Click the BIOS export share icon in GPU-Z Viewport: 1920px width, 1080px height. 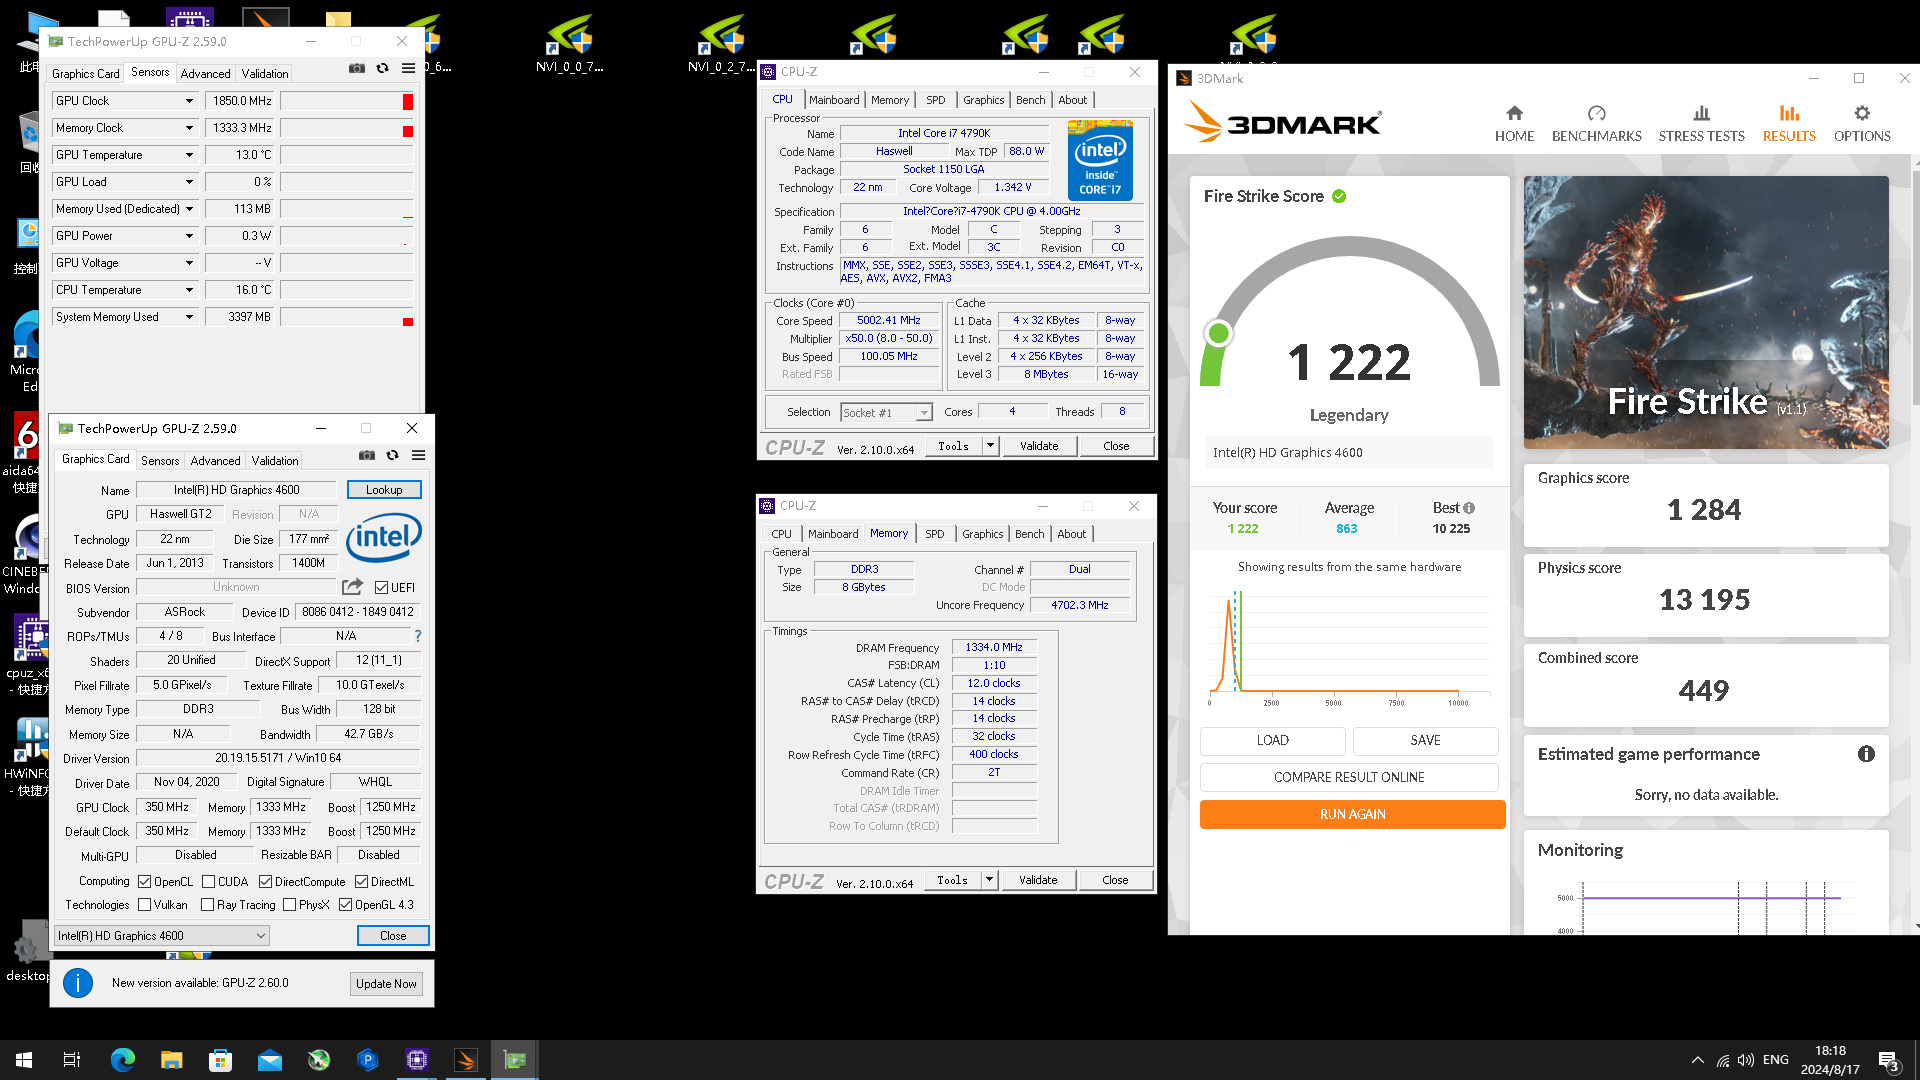pos(352,587)
